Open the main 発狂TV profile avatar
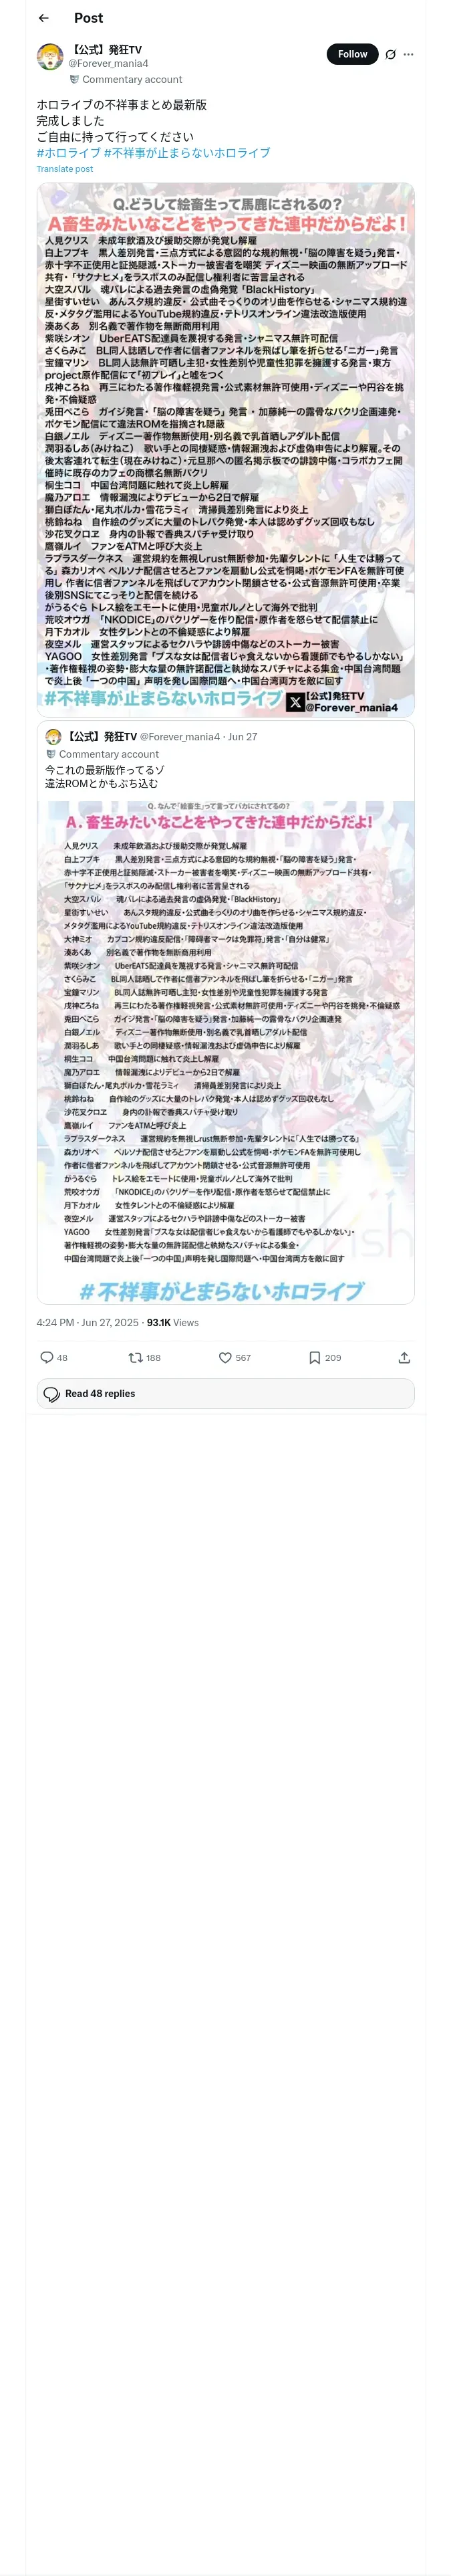Screen dimensions: 451x2576 click(50, 57)
